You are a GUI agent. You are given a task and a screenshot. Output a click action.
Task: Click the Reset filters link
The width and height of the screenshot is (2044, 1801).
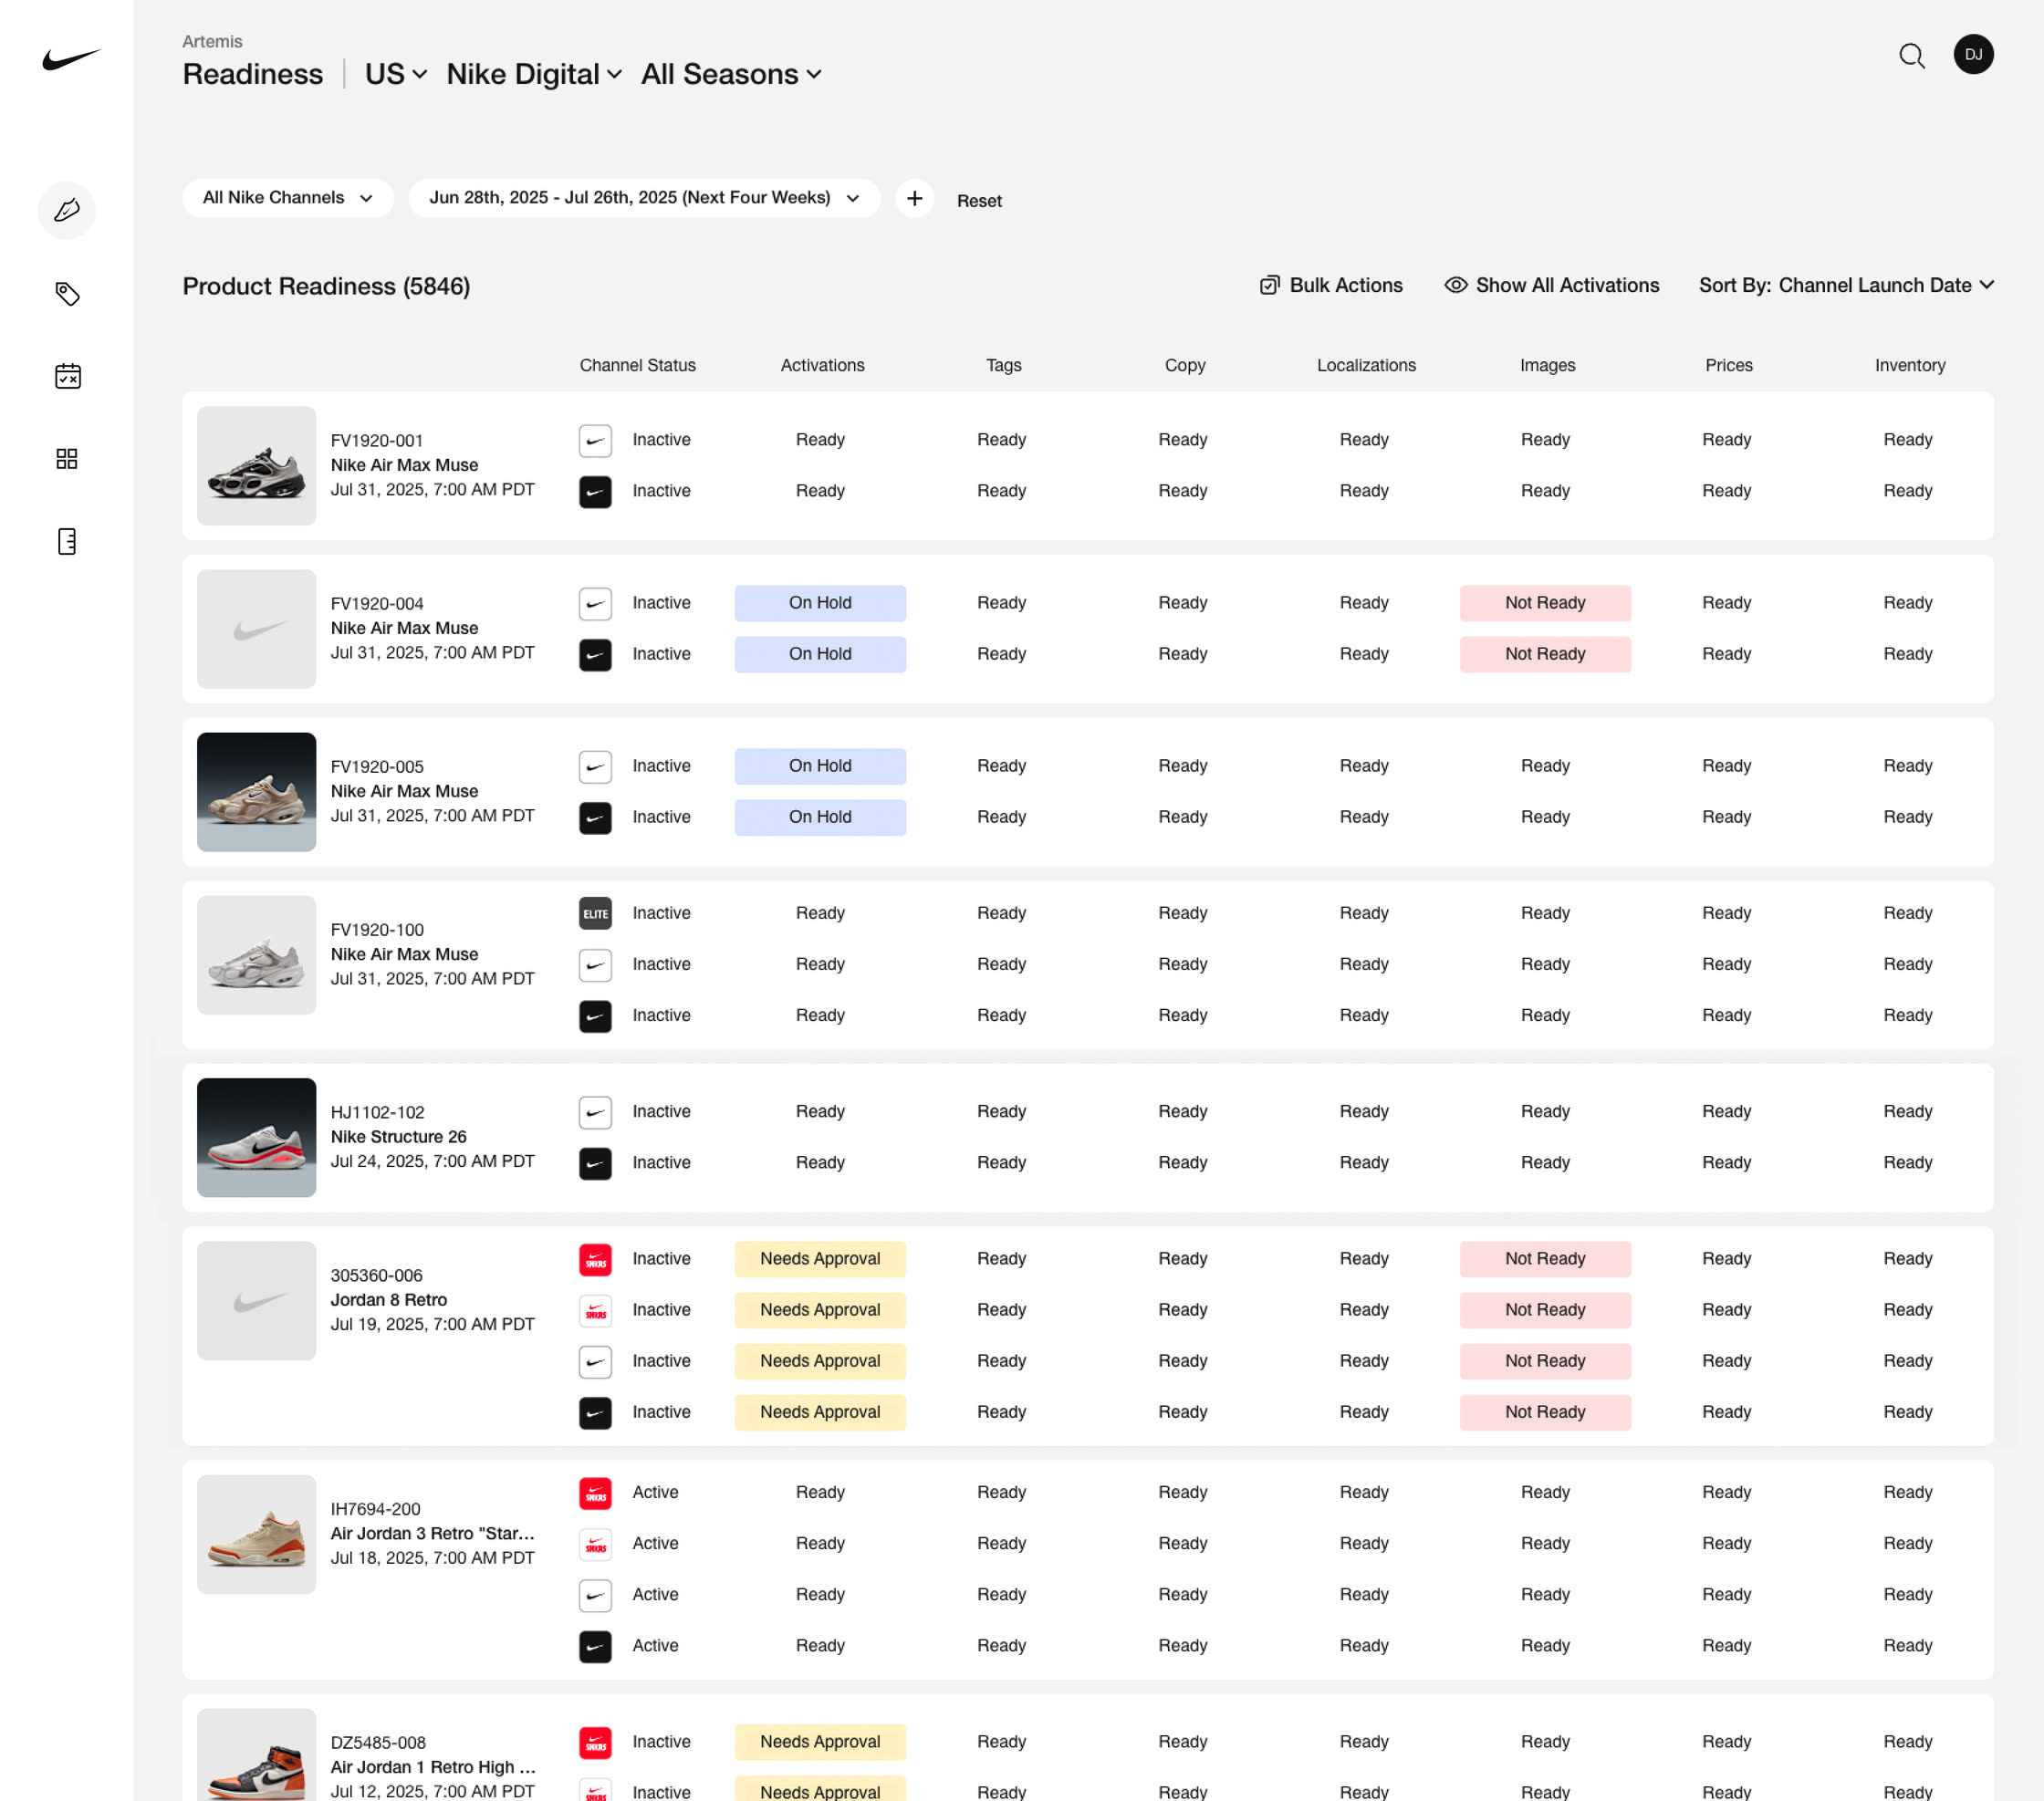coord(979,201)
